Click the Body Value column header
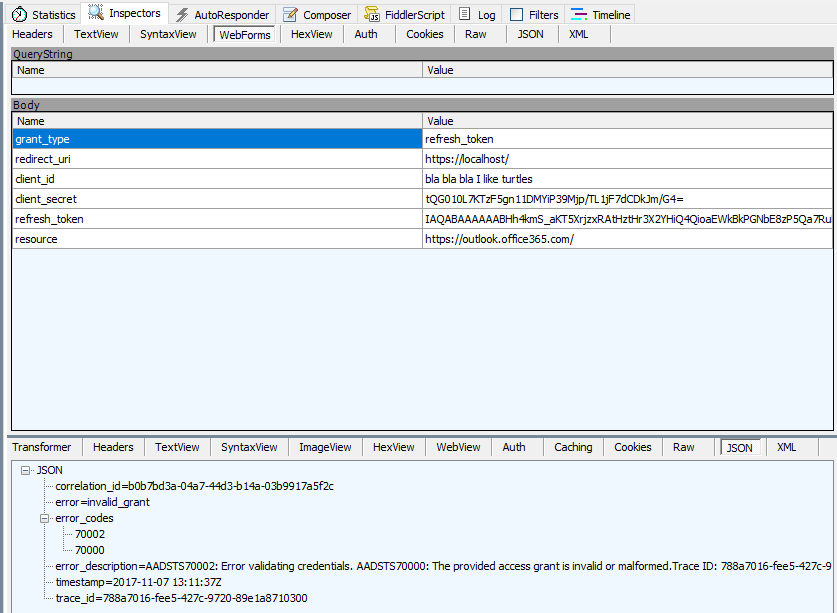The width and height of the screenshot is (837, 613). [628, 121]
